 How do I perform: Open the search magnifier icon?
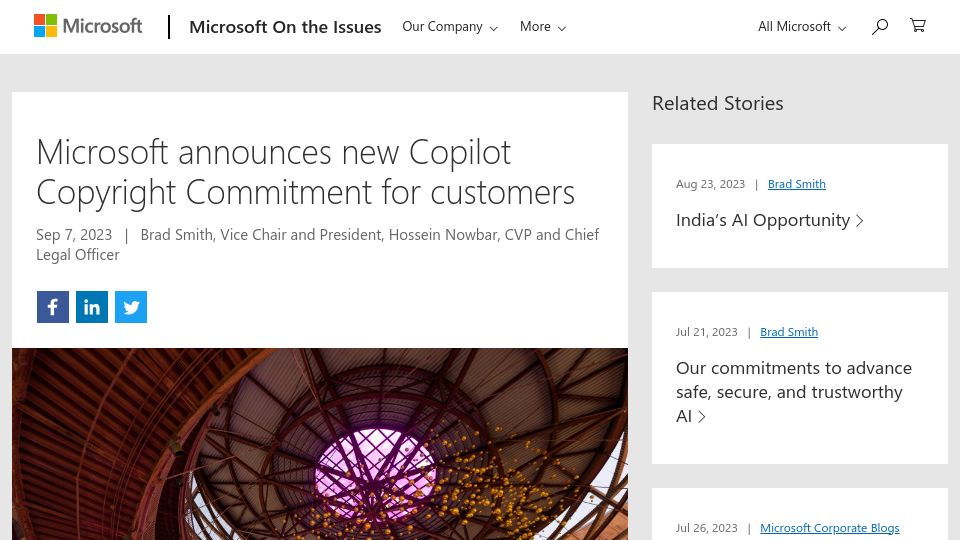click(880, 26)
